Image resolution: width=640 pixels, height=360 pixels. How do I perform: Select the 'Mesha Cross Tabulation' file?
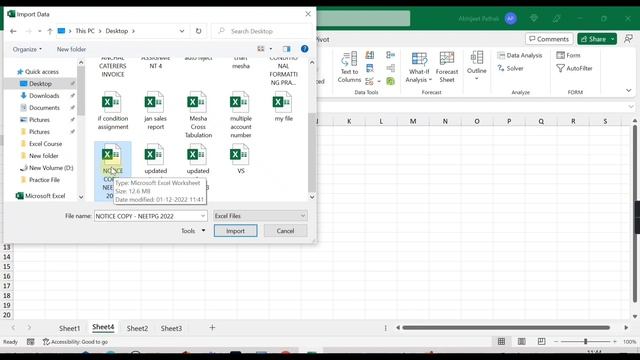point(198,115)
